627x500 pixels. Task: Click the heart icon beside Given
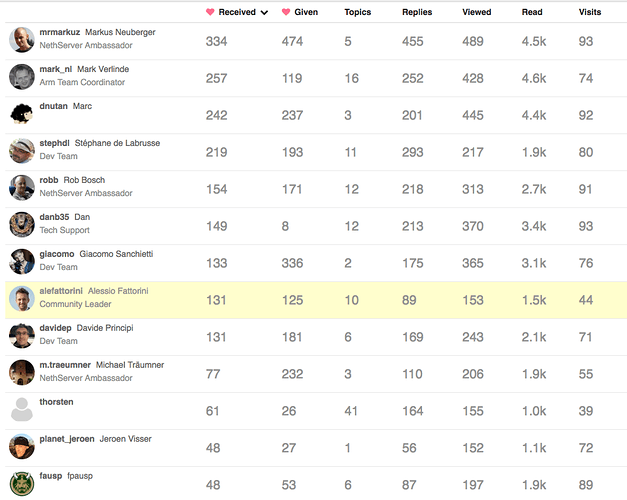click(286, 12)
